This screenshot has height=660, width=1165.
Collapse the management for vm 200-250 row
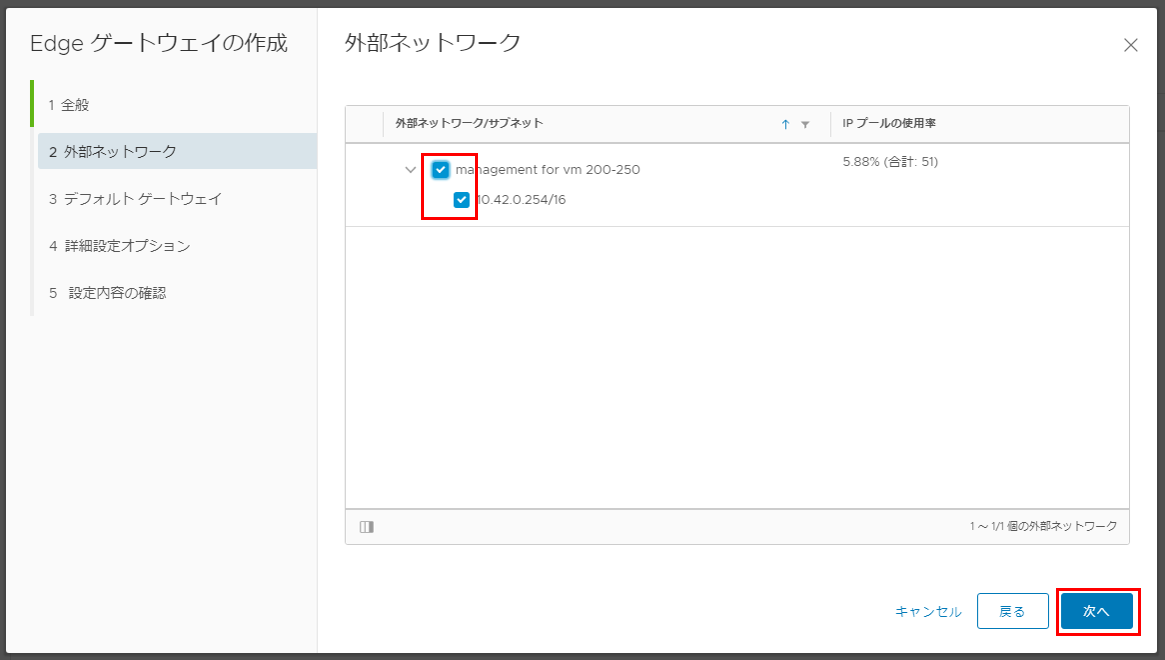tap(410, 169)
